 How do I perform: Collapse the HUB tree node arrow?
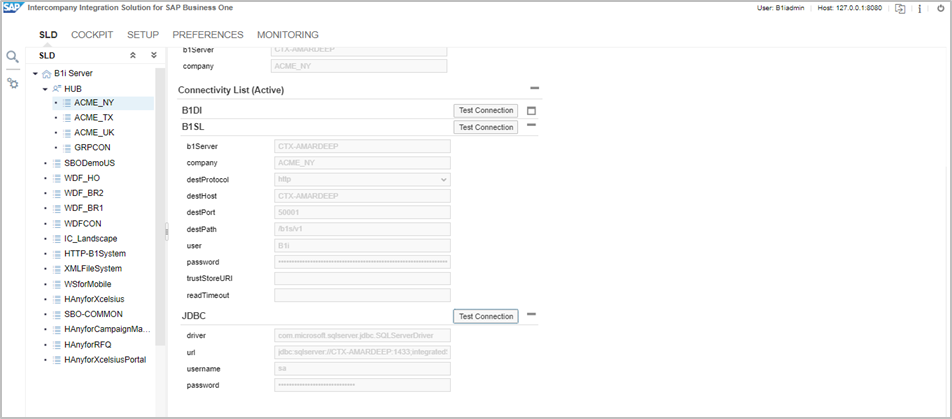[45, 88]
